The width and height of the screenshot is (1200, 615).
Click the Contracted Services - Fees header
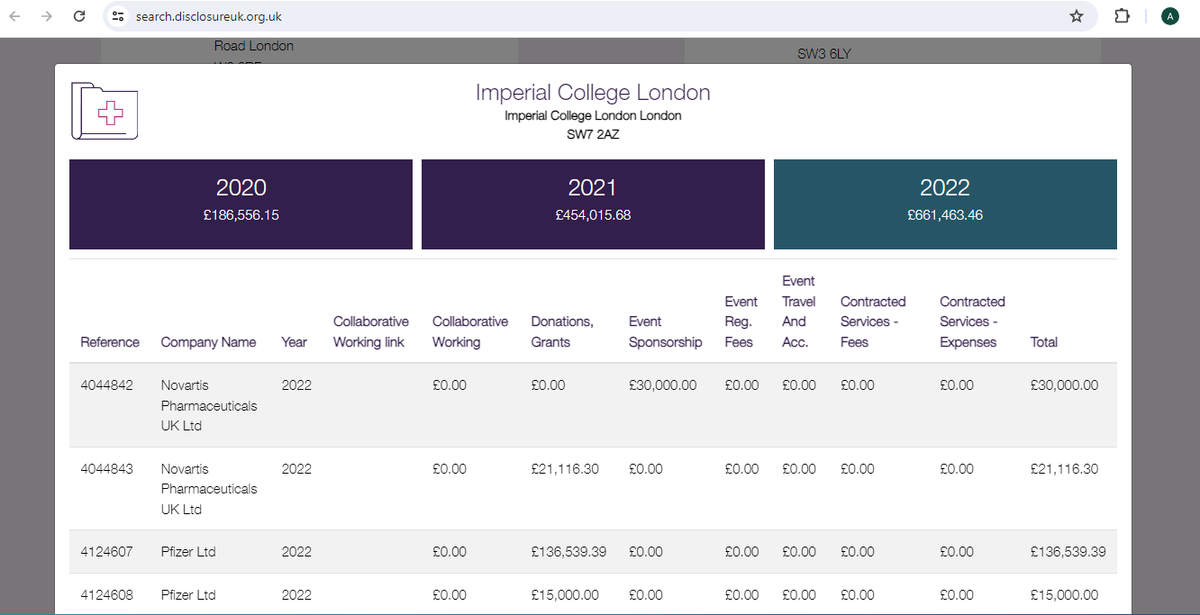(x=873, y=322)
